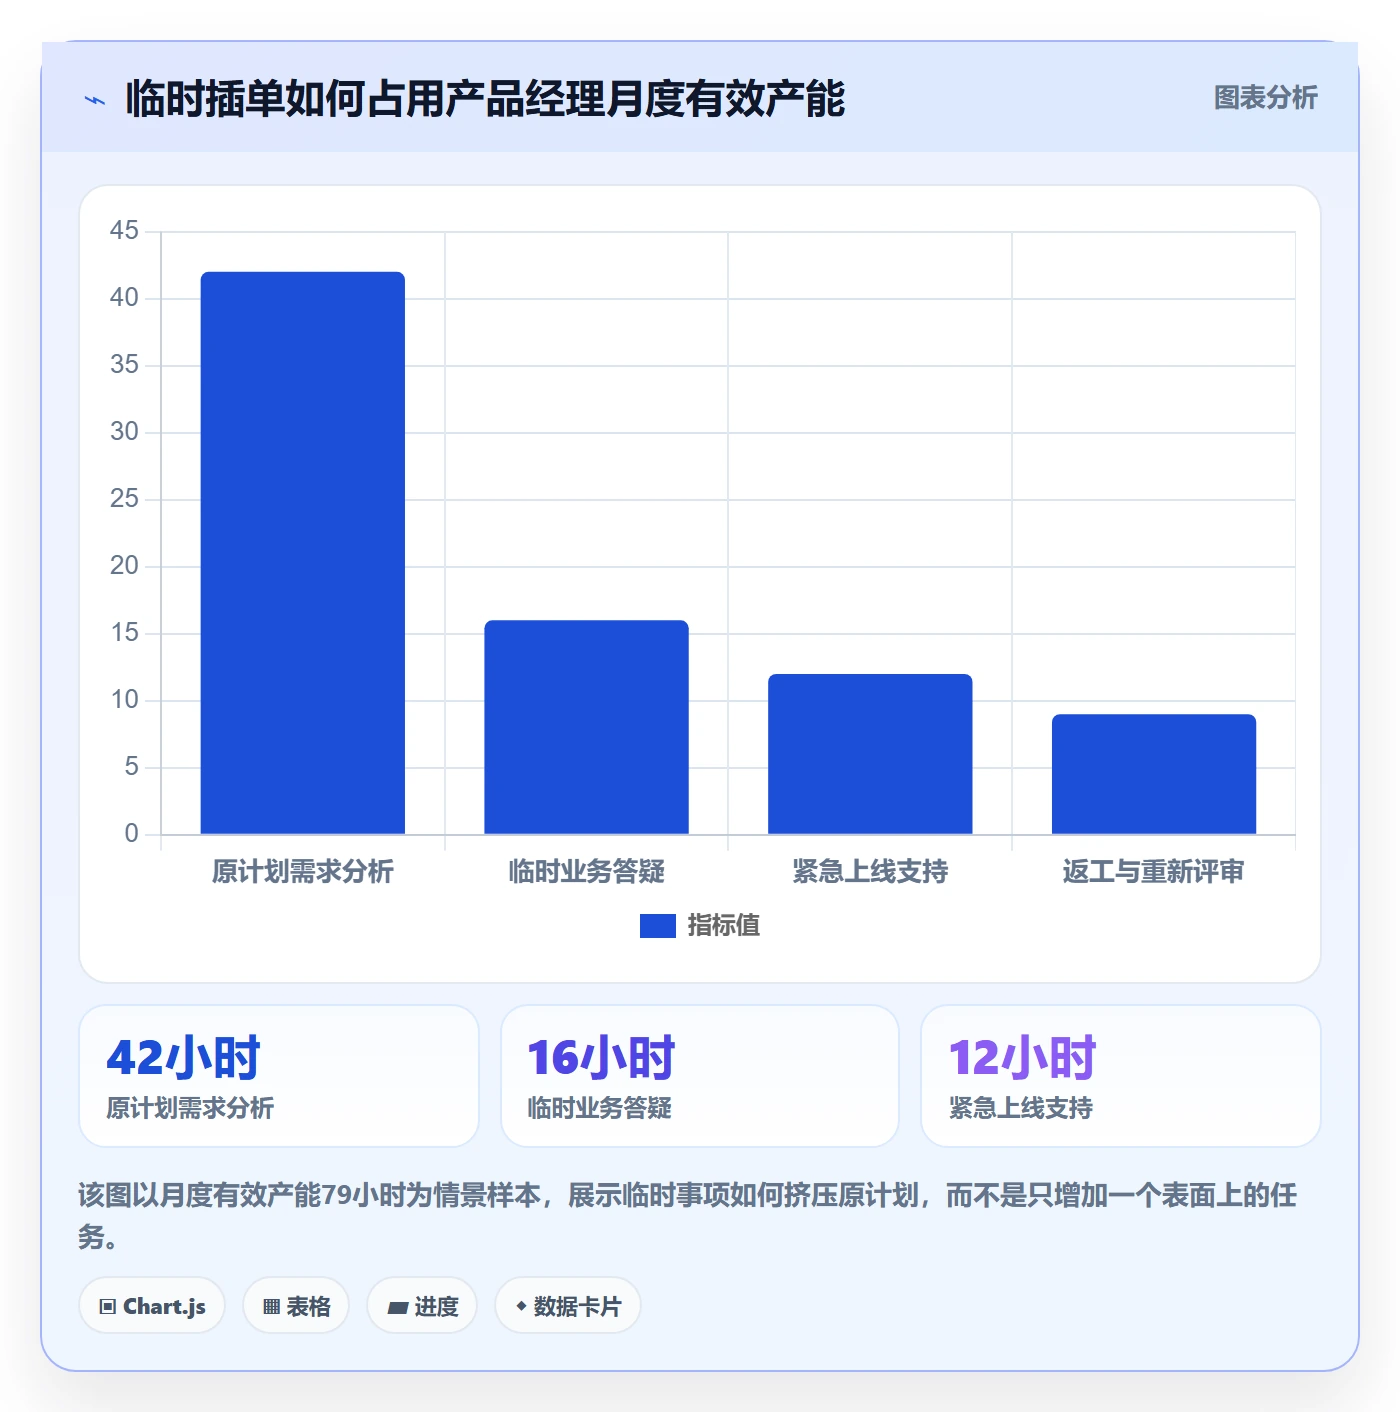Select the 返工与重新评审 bar in the chart

pyautogui.click(x=1154, y=774)
